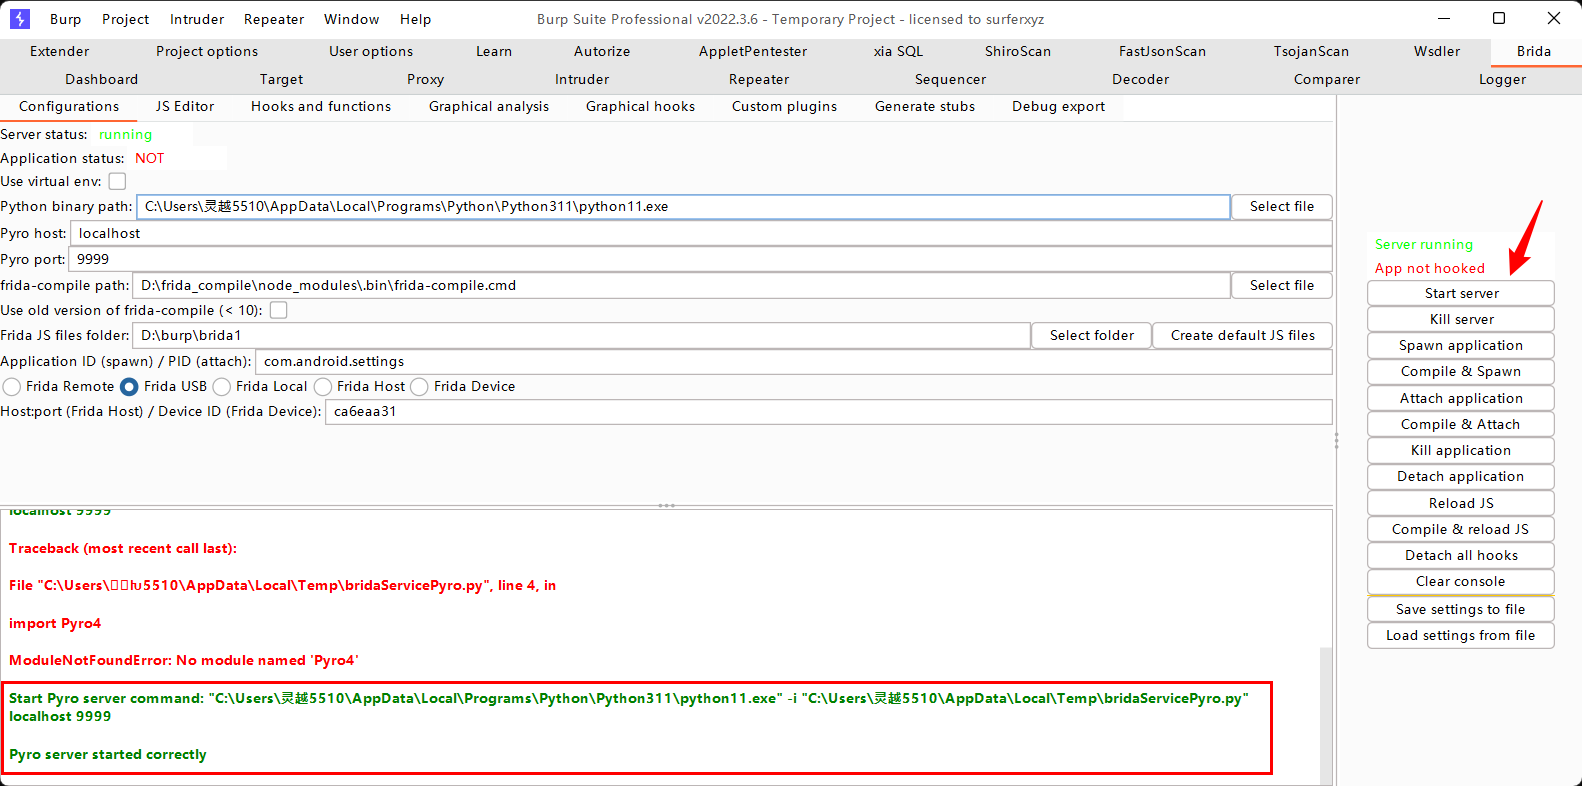Image resolution: width=1582 pixels, height=786 pixels.
Task: Go to the Target tab
Action: [x=281, y=79]
